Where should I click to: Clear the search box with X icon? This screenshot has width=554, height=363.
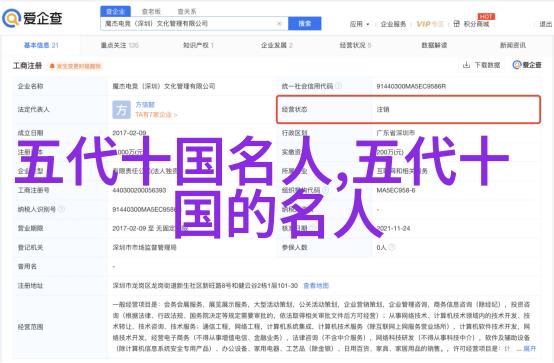279,24
